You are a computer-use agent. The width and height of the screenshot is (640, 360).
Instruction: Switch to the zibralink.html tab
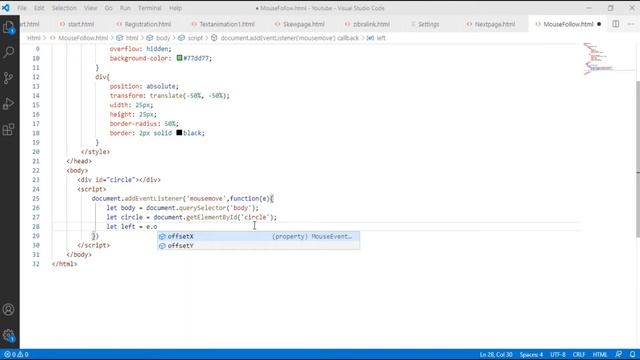point(367,24)
